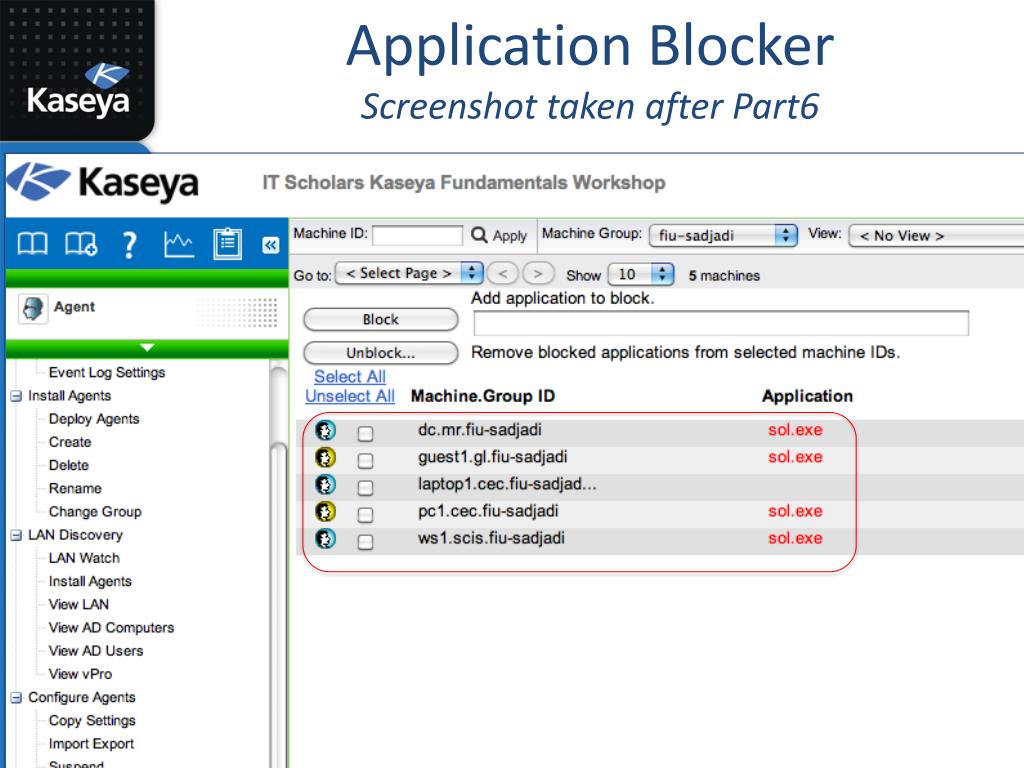Image resolution: width=1024 pixels, height=768 pixels.
Task: Open LAN Watch in the sidebar
Action: 84,558
